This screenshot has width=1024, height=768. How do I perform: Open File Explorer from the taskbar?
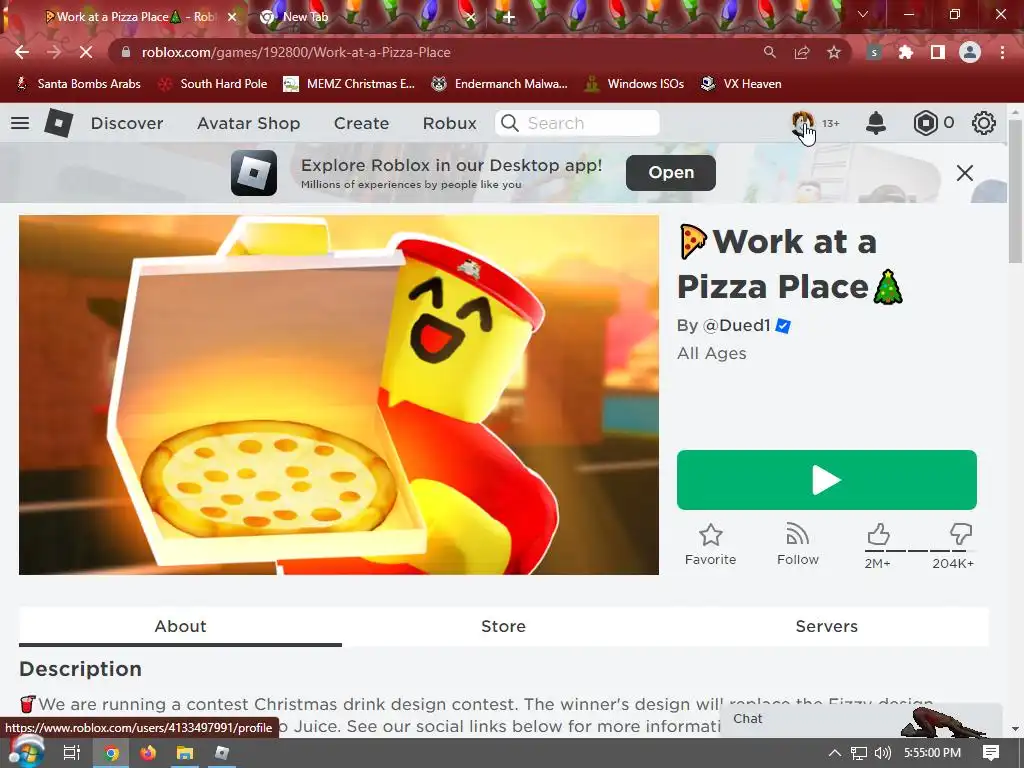(185, 753)
